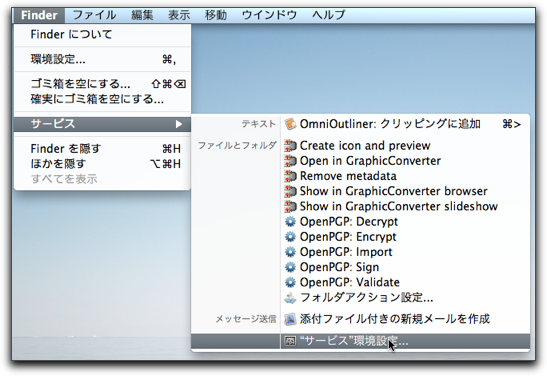Open the ウインドウ menu
Viewport: 547px width, 376px height.
tap(269, 15)
